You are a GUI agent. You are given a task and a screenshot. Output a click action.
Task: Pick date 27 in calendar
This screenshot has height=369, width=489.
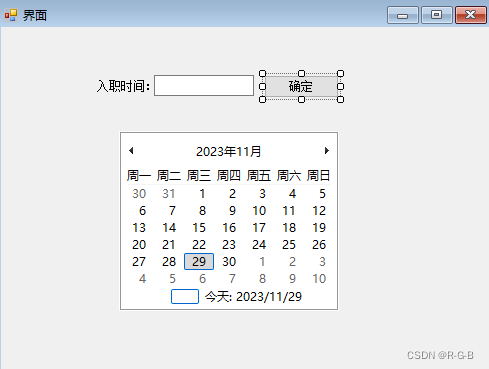pyautogui.click(x=139, y=262)
